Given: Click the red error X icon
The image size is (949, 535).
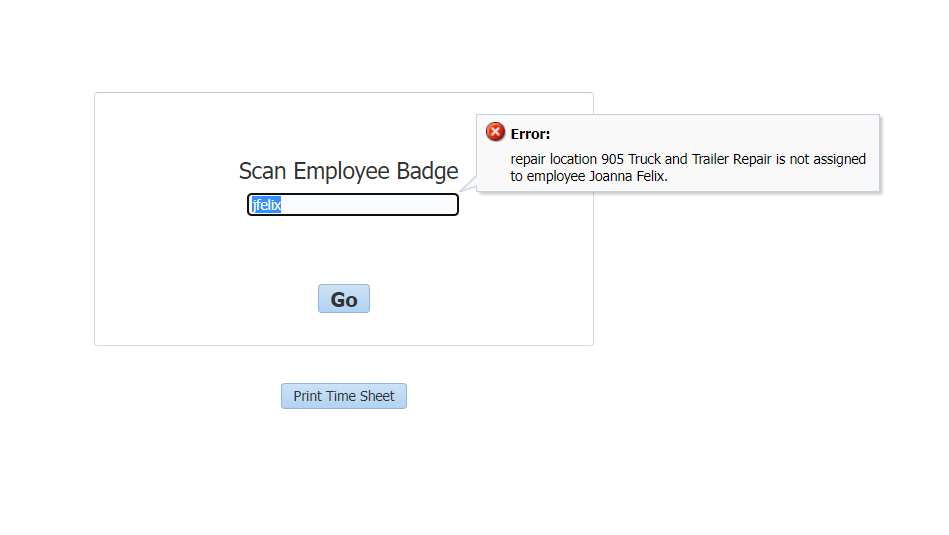Looking at the screenshot, I should pos(495,132).
